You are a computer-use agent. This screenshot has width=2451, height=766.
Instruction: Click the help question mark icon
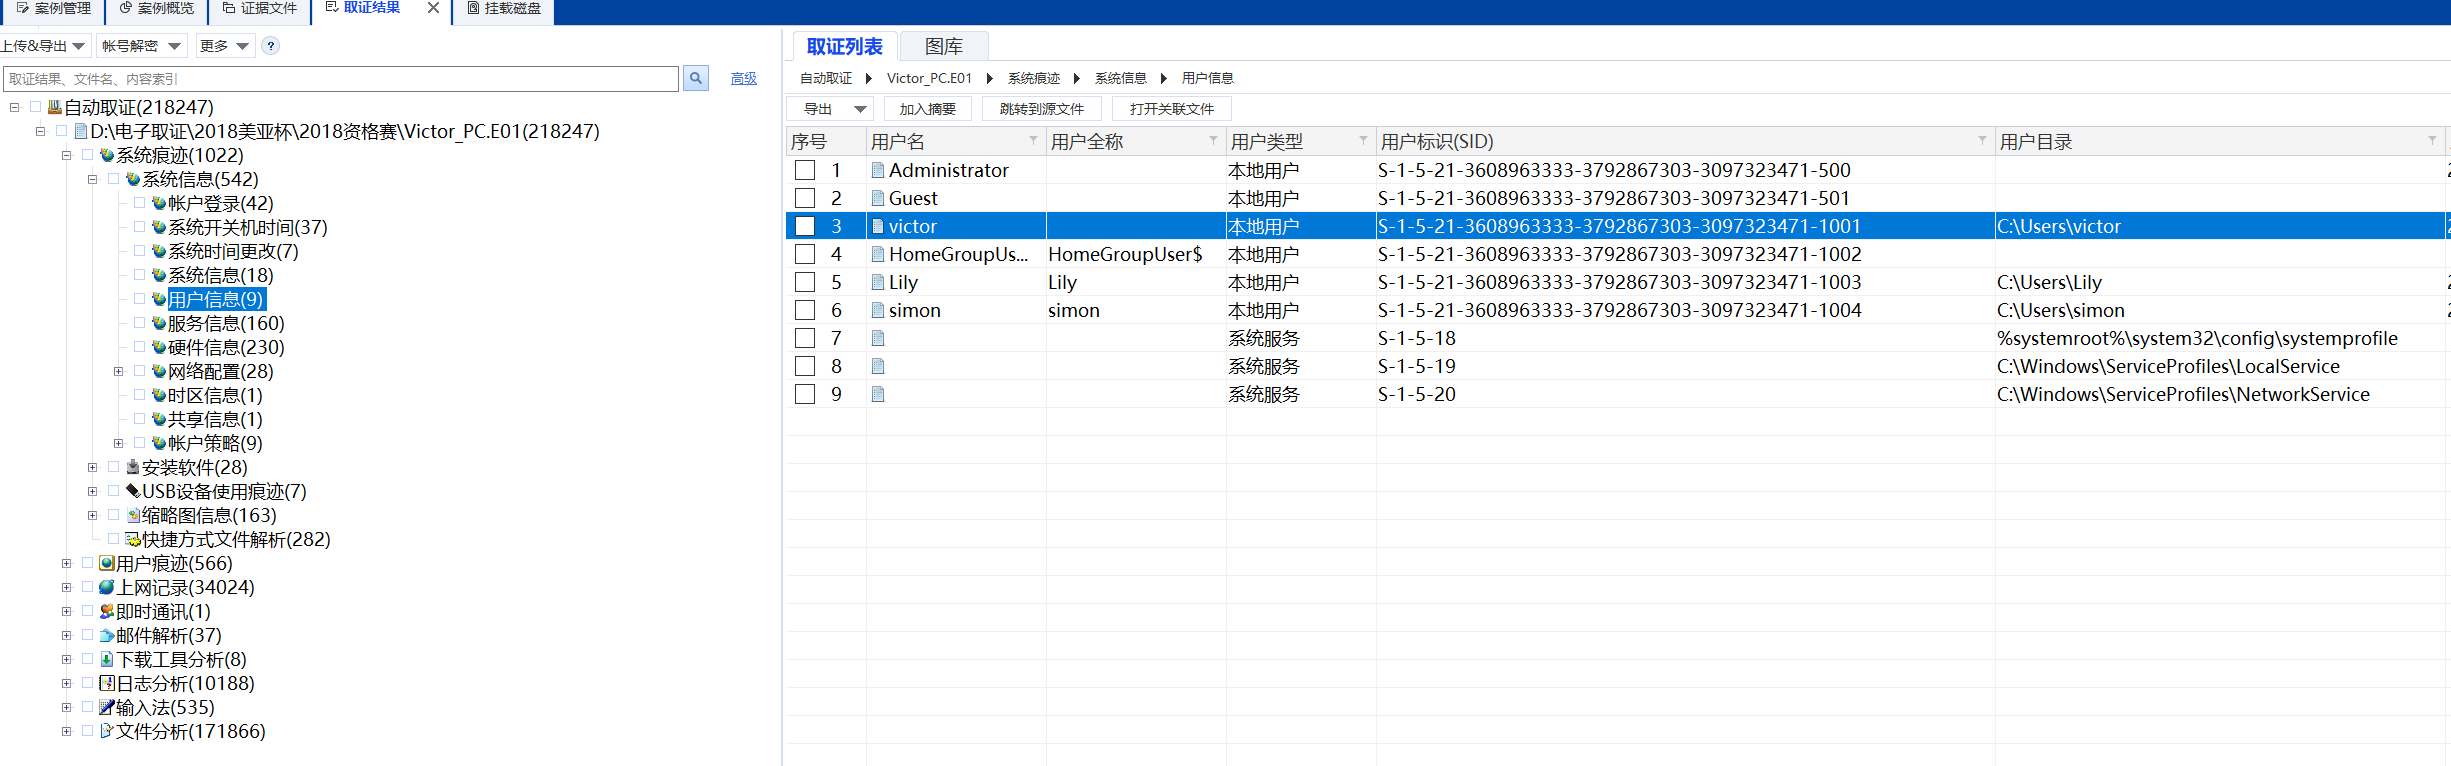click(x=270, y=46)
